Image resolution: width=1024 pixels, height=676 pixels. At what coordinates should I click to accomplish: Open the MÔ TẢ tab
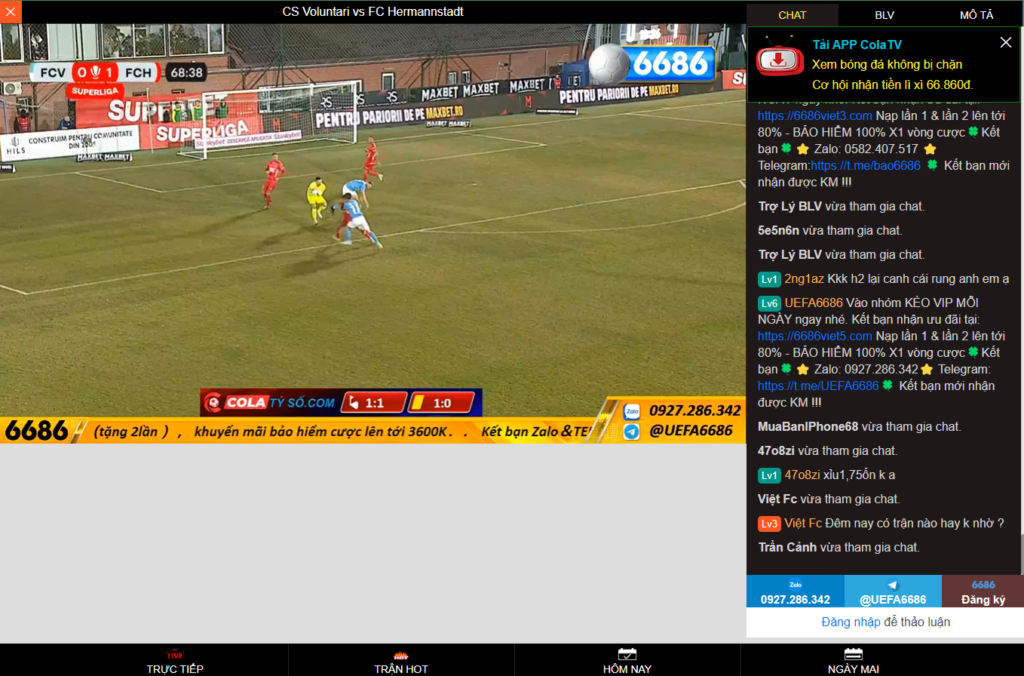coord(976,15)
